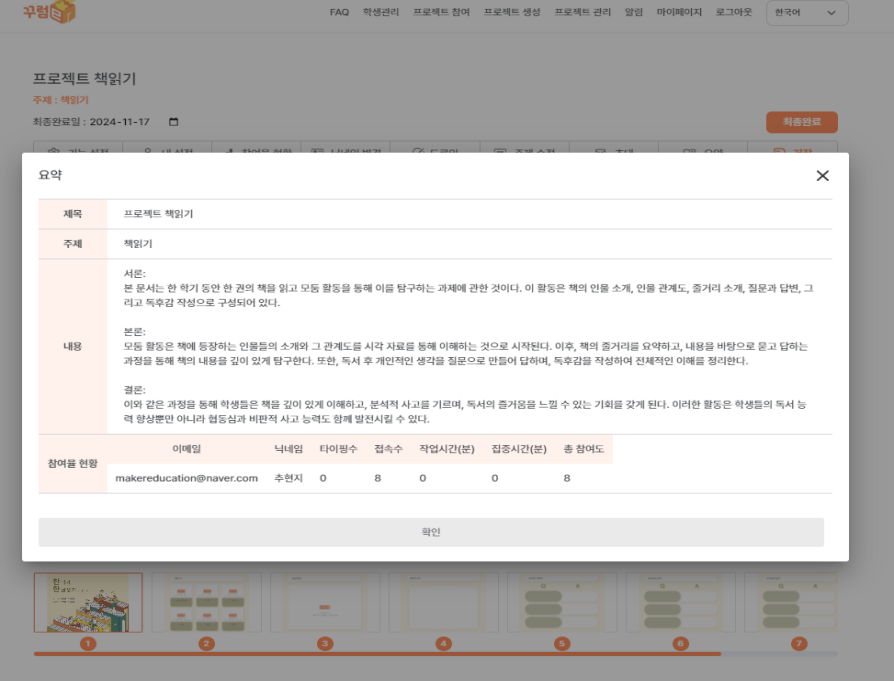Open 프로젝트 생성 menu
The image size is (894, 681).
[512, 13]
